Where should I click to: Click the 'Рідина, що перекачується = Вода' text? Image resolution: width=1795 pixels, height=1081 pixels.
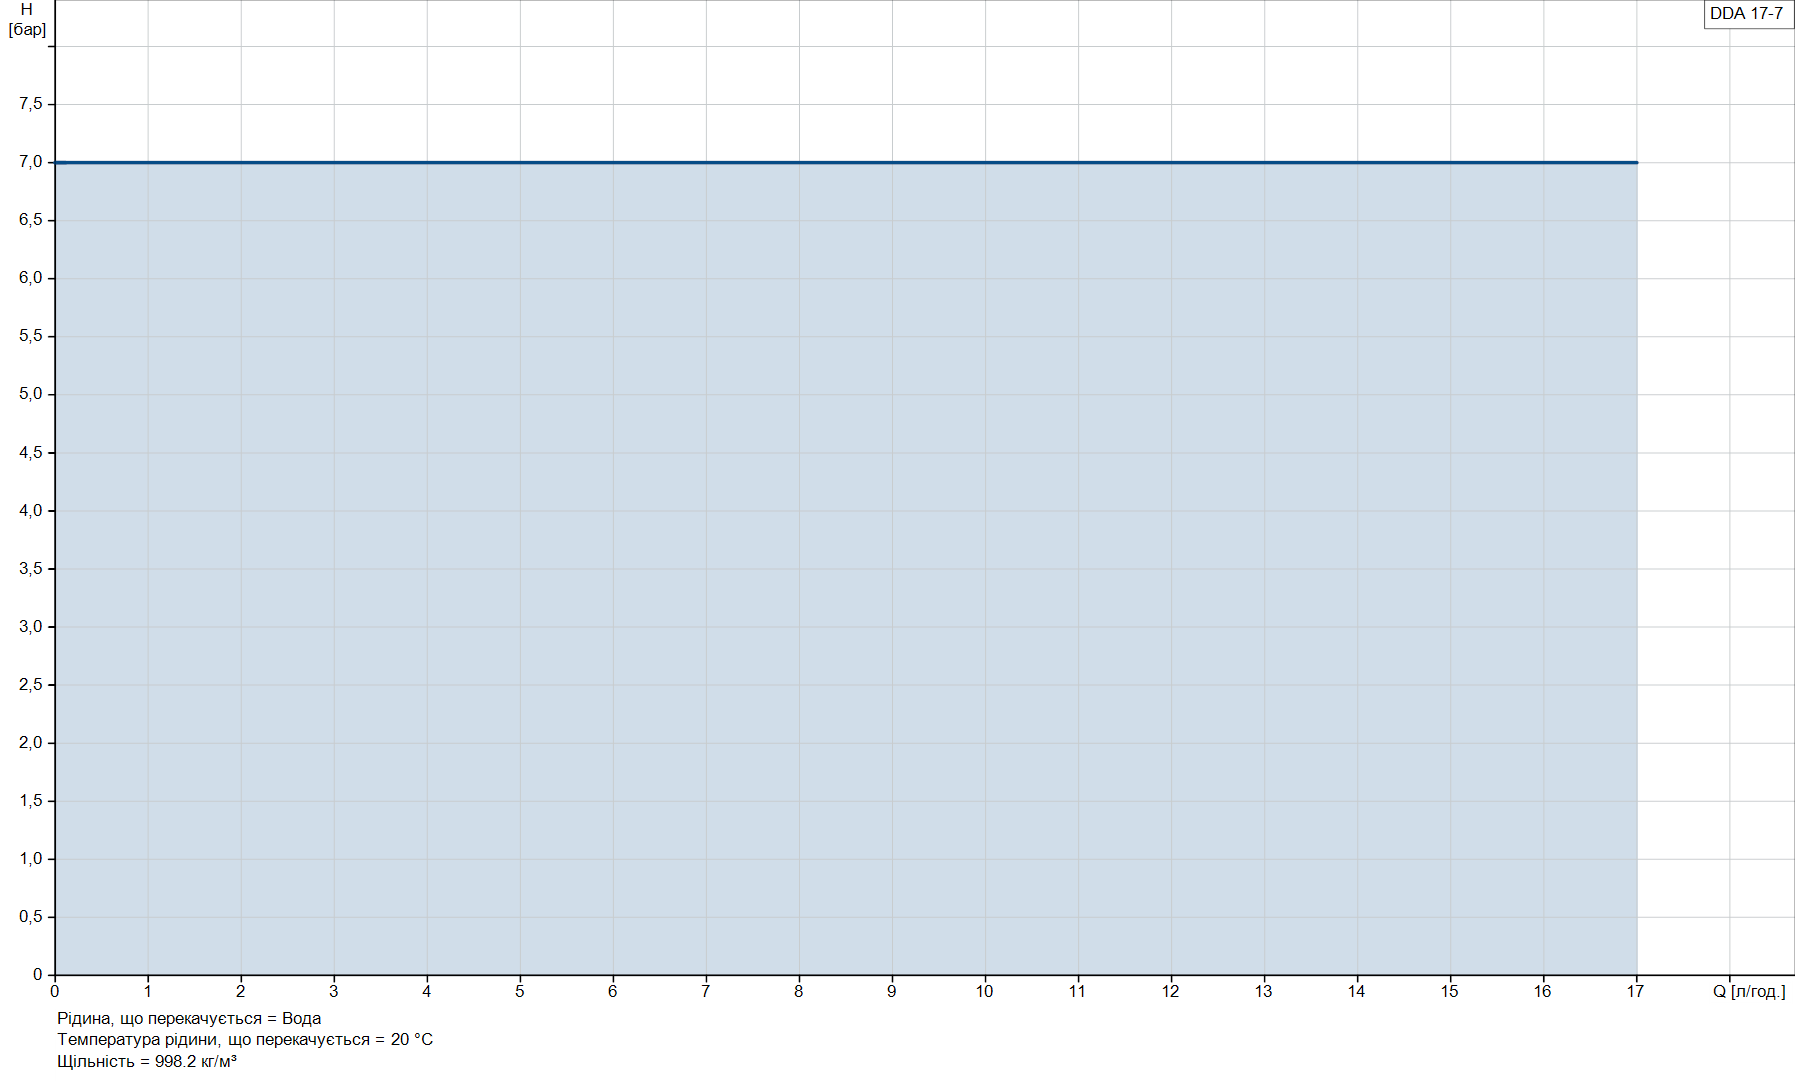[189, 1018]
